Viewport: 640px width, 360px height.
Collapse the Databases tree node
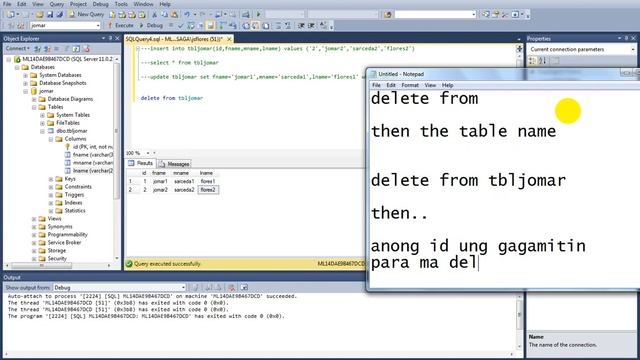(17, 67)
